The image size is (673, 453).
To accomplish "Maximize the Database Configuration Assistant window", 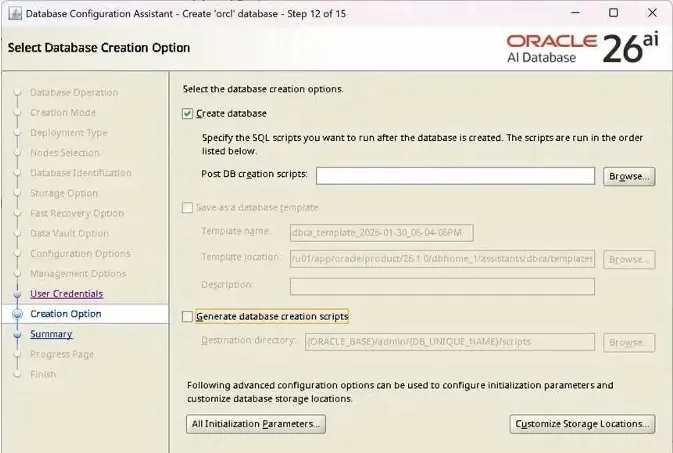I will (614, 13).
